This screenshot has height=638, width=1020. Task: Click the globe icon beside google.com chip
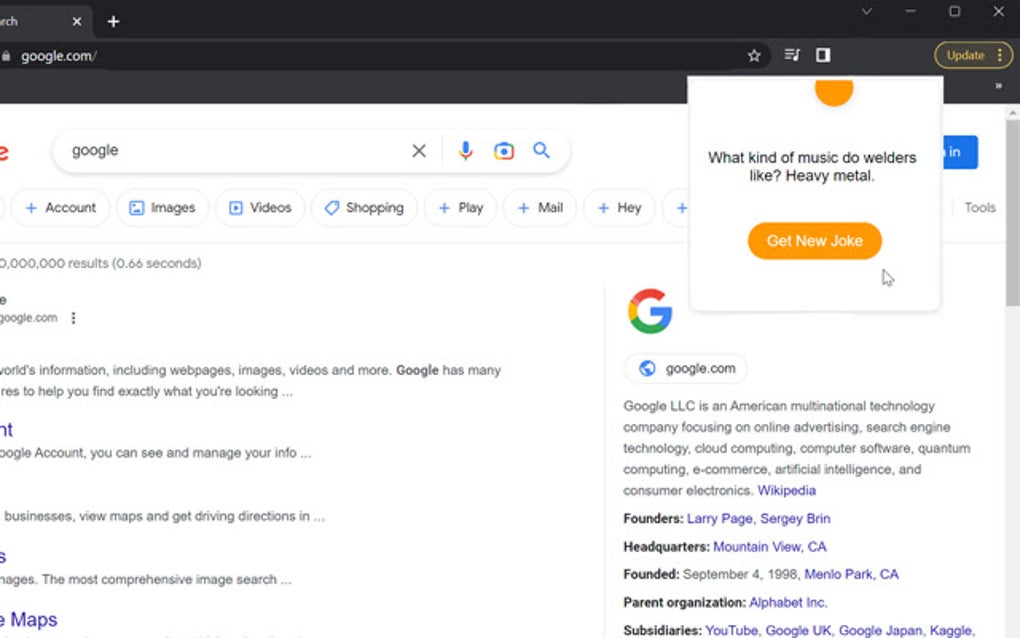click(647, 368)
